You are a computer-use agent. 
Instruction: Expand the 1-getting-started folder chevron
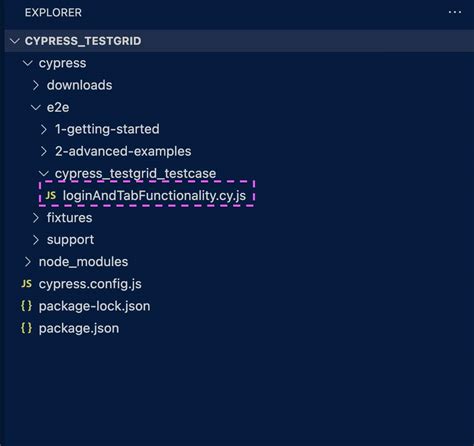point(44,129)
